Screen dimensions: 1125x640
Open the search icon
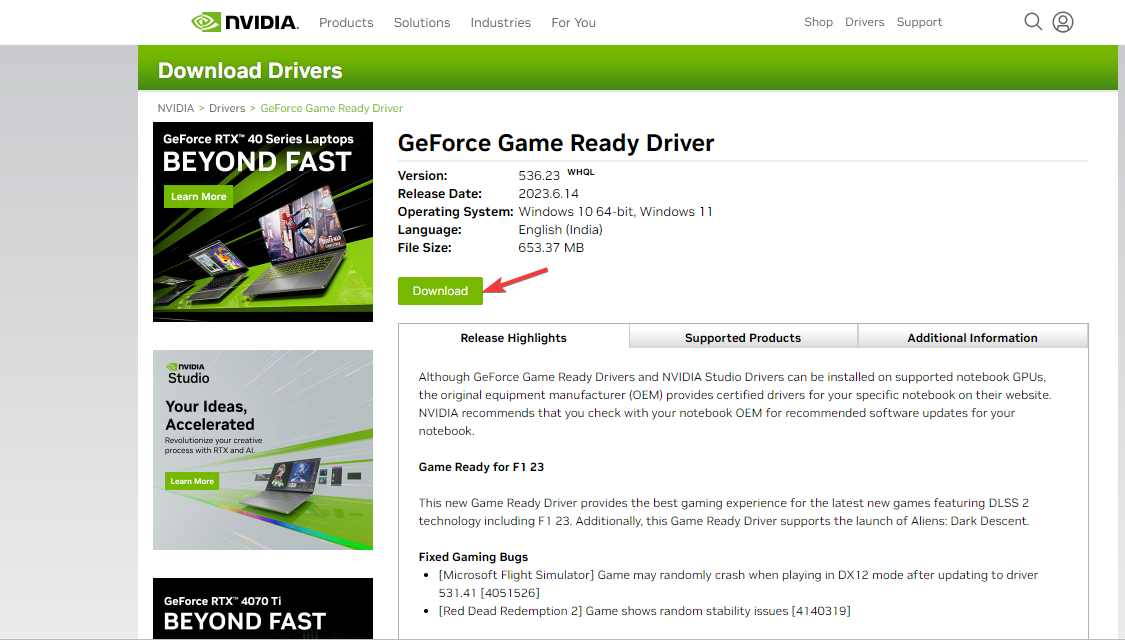pos(1032,22)
